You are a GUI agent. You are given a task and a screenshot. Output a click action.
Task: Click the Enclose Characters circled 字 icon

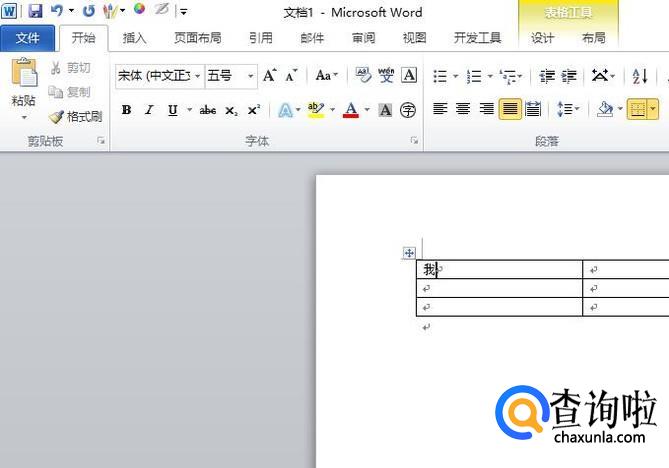click(408, 110)
